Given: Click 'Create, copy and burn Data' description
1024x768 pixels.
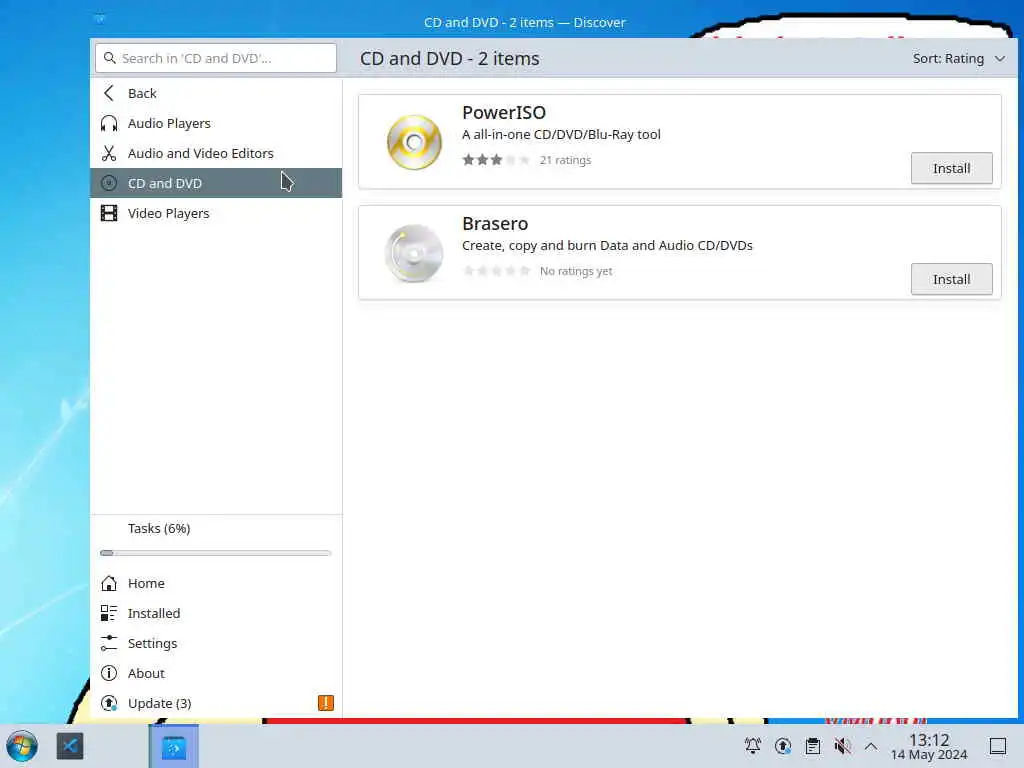Looking at the screenshot, I should click(607, 246).
